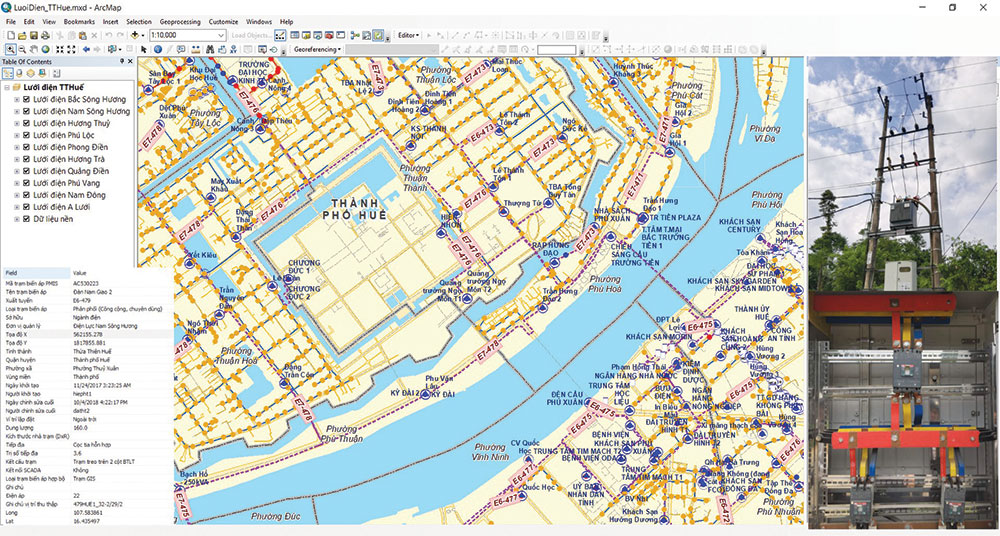Expand the Lưới điện Nam Đông layer
The height and width of the screenshot is (536, 1000).
pyautogui.click(x=17, y=195)
